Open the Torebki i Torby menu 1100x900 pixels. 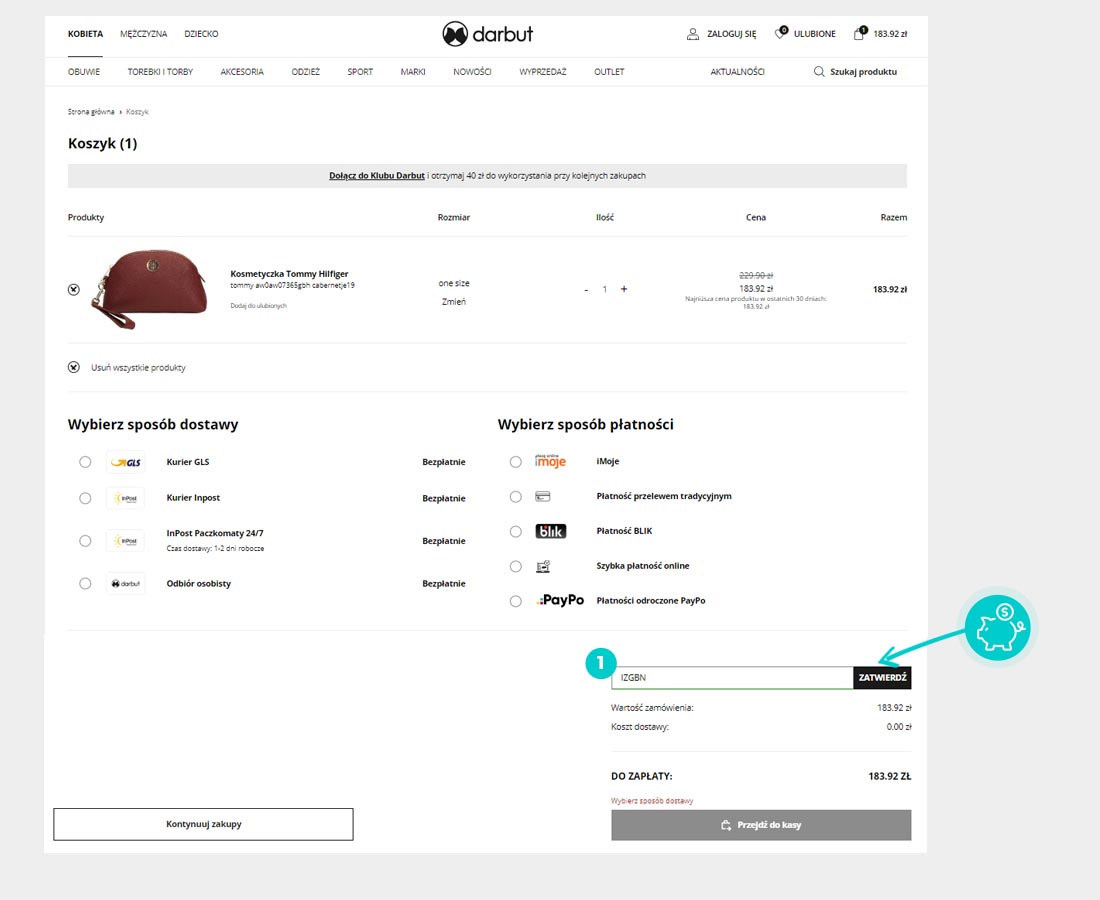tap(160, 72)
